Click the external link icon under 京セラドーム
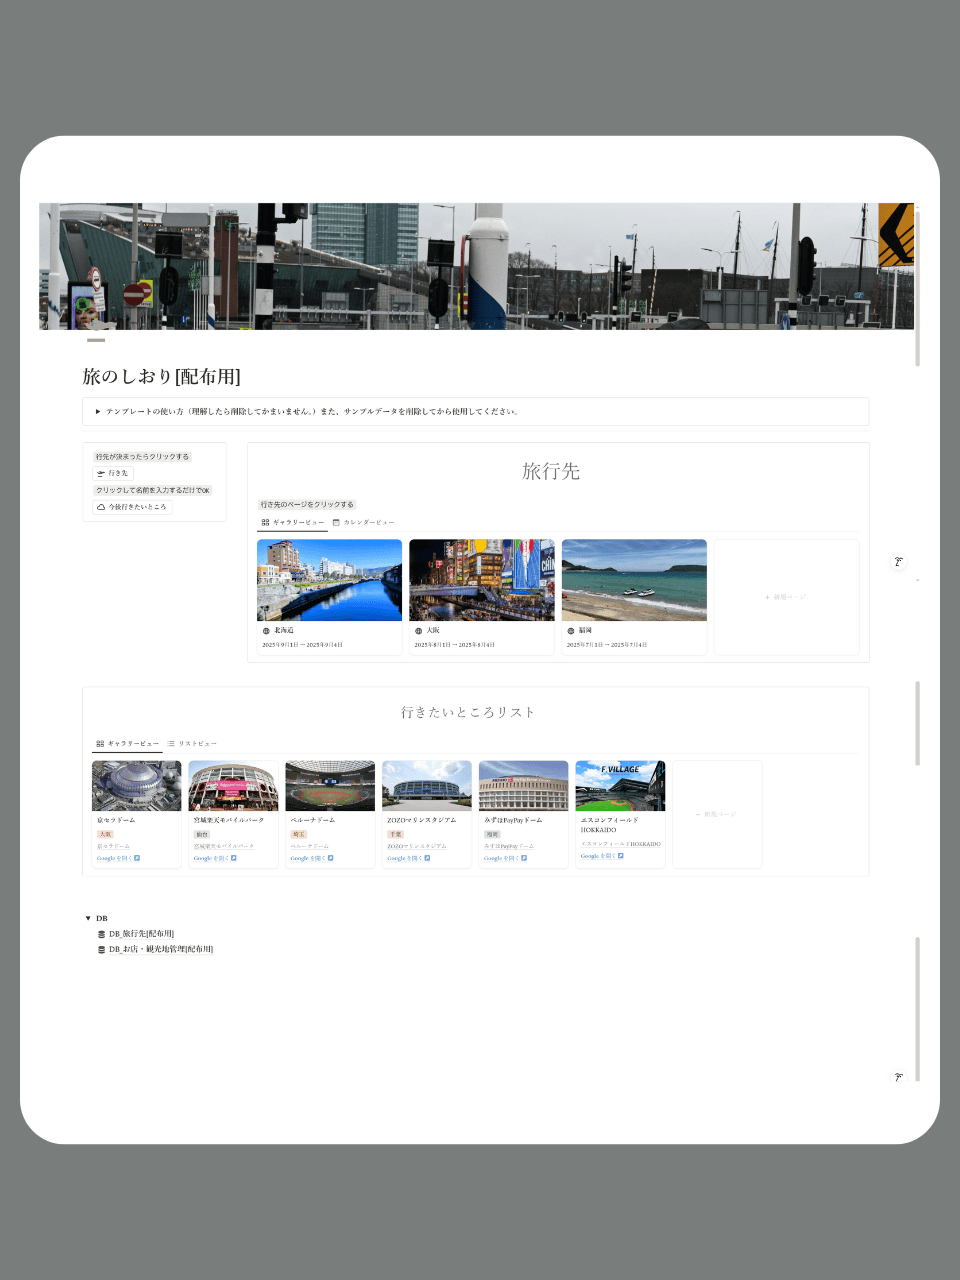Viewport: 960px width, 1280px height. click(137, 858)
